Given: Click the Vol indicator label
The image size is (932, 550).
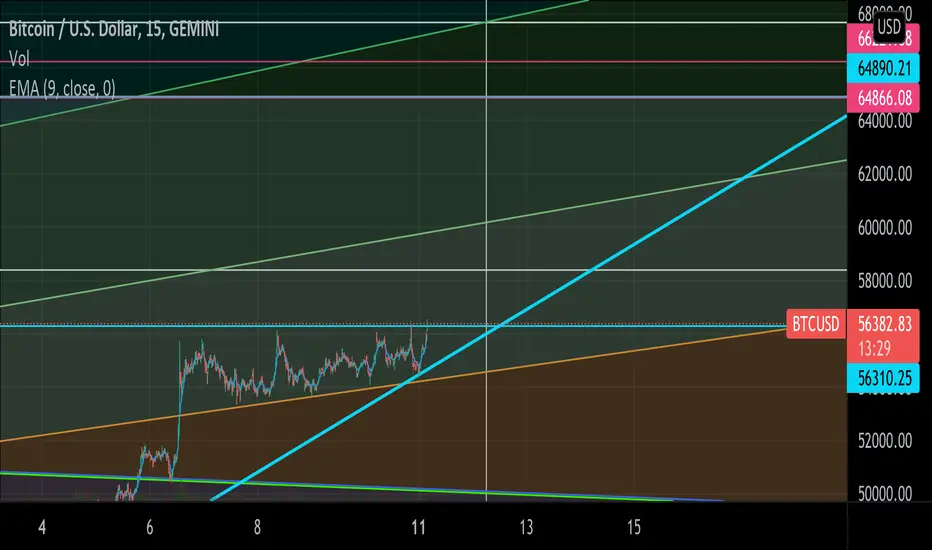Looking at the screenshot, I should pos(19,58).
